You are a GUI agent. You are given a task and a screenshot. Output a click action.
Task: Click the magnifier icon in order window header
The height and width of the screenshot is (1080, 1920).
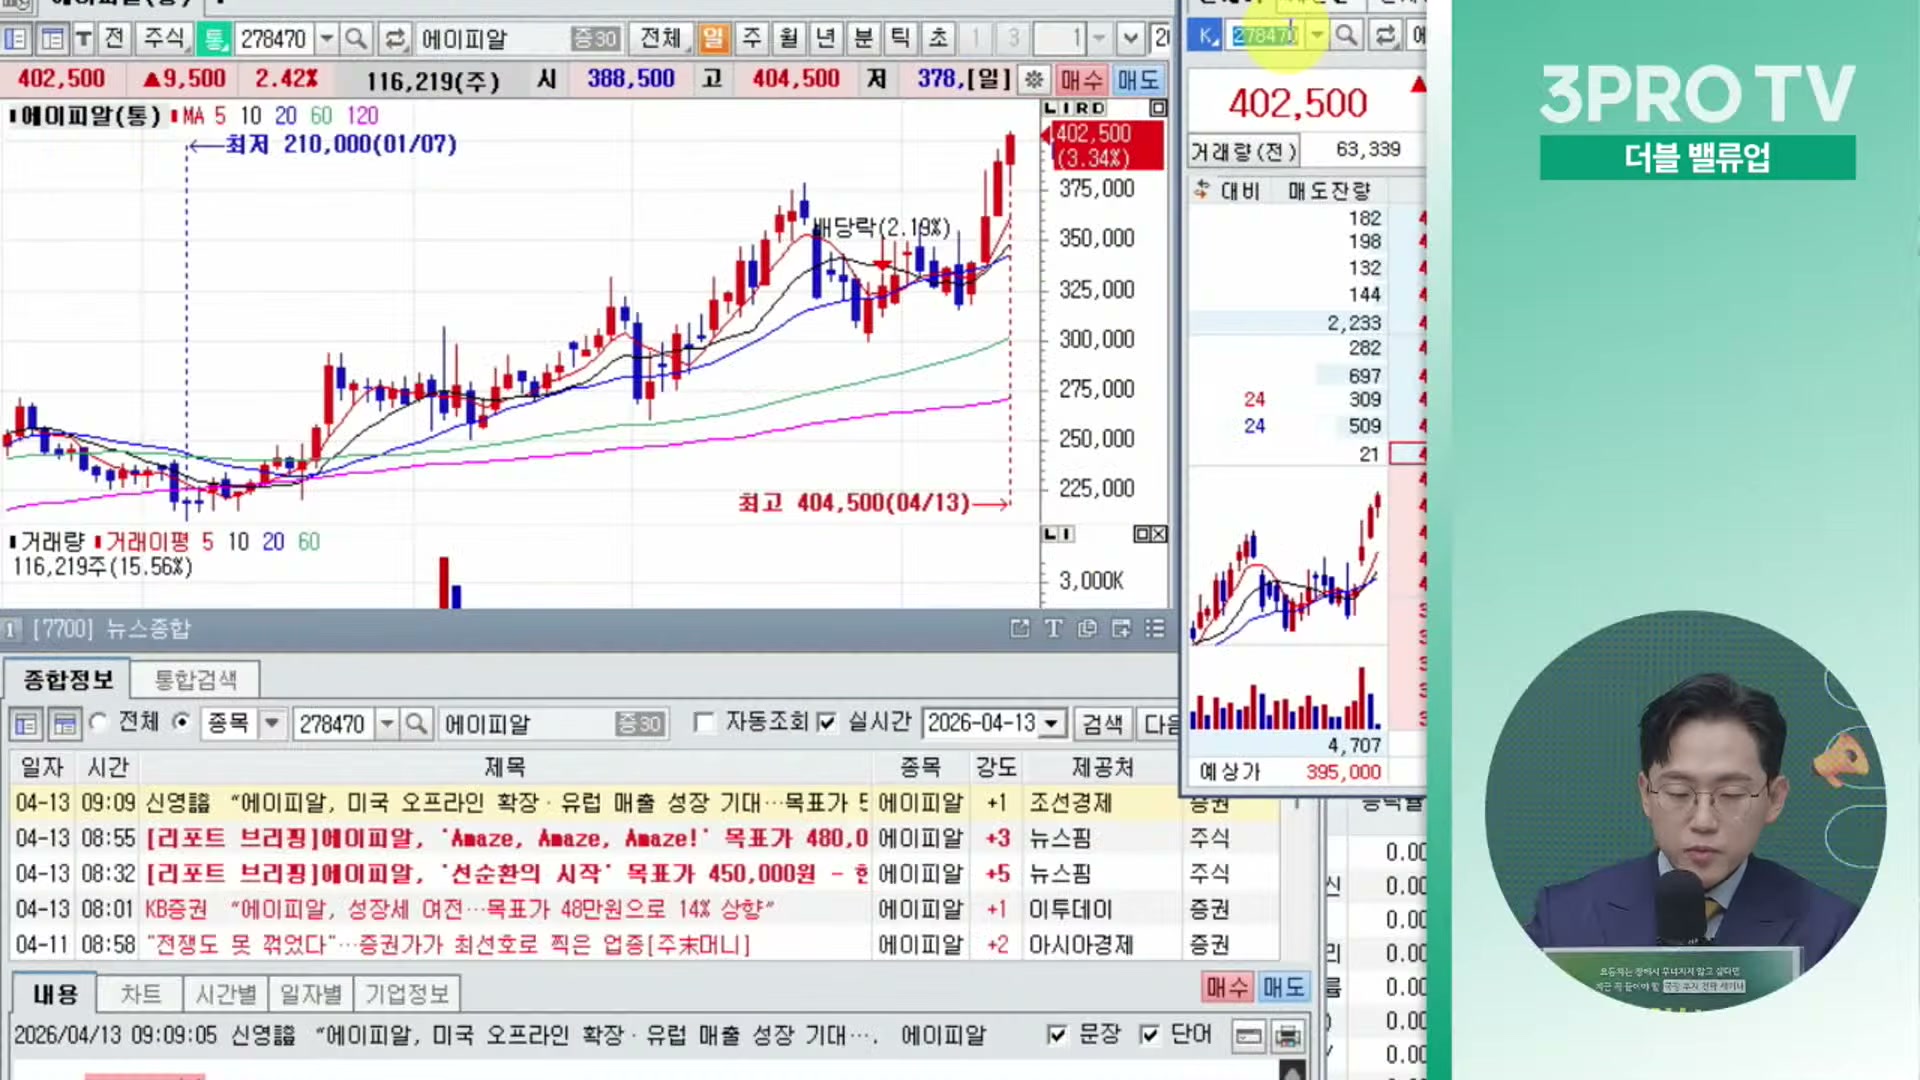click(1346, 36)
